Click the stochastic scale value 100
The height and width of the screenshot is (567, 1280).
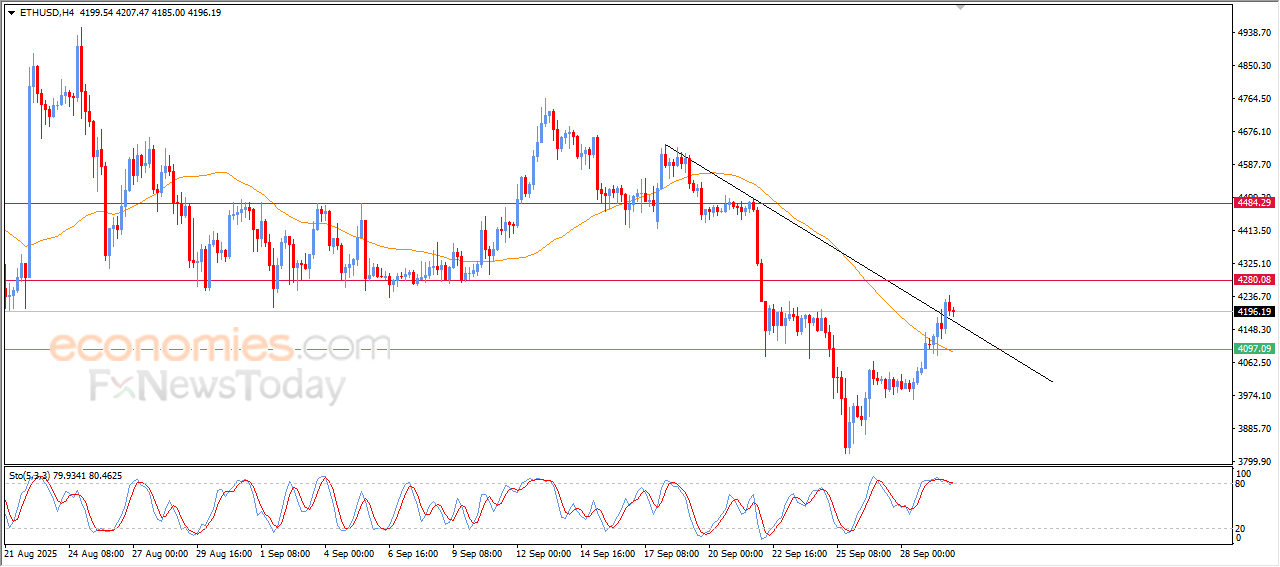1245,473
